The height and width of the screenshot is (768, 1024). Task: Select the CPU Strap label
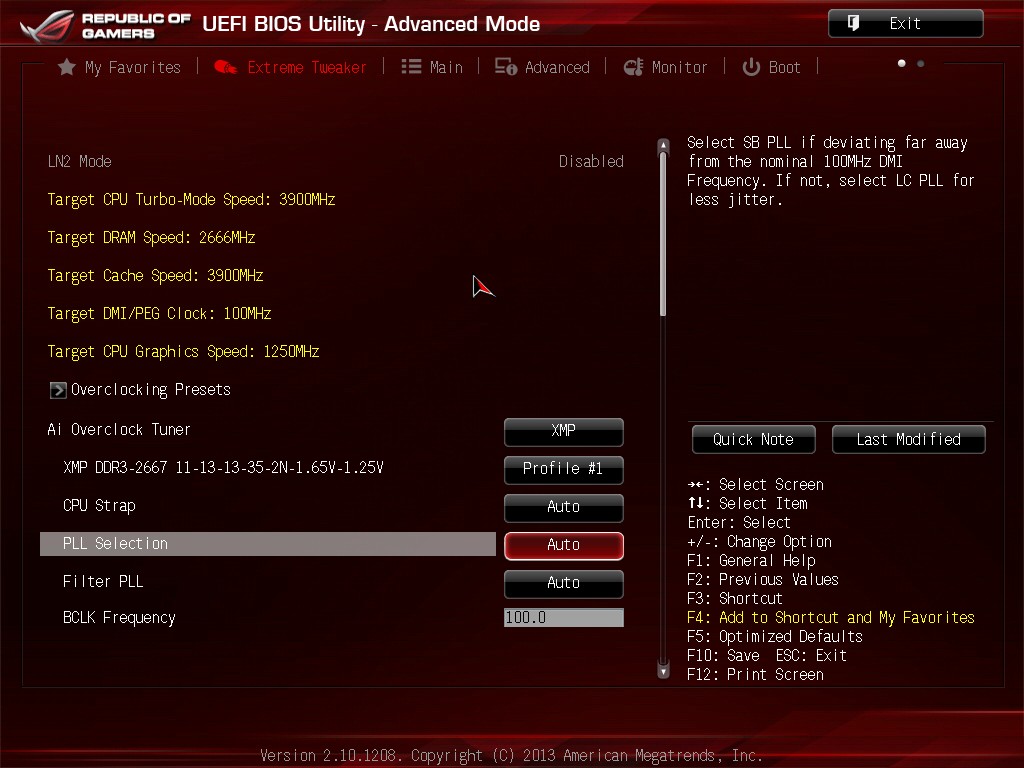[x=99, y=506]
